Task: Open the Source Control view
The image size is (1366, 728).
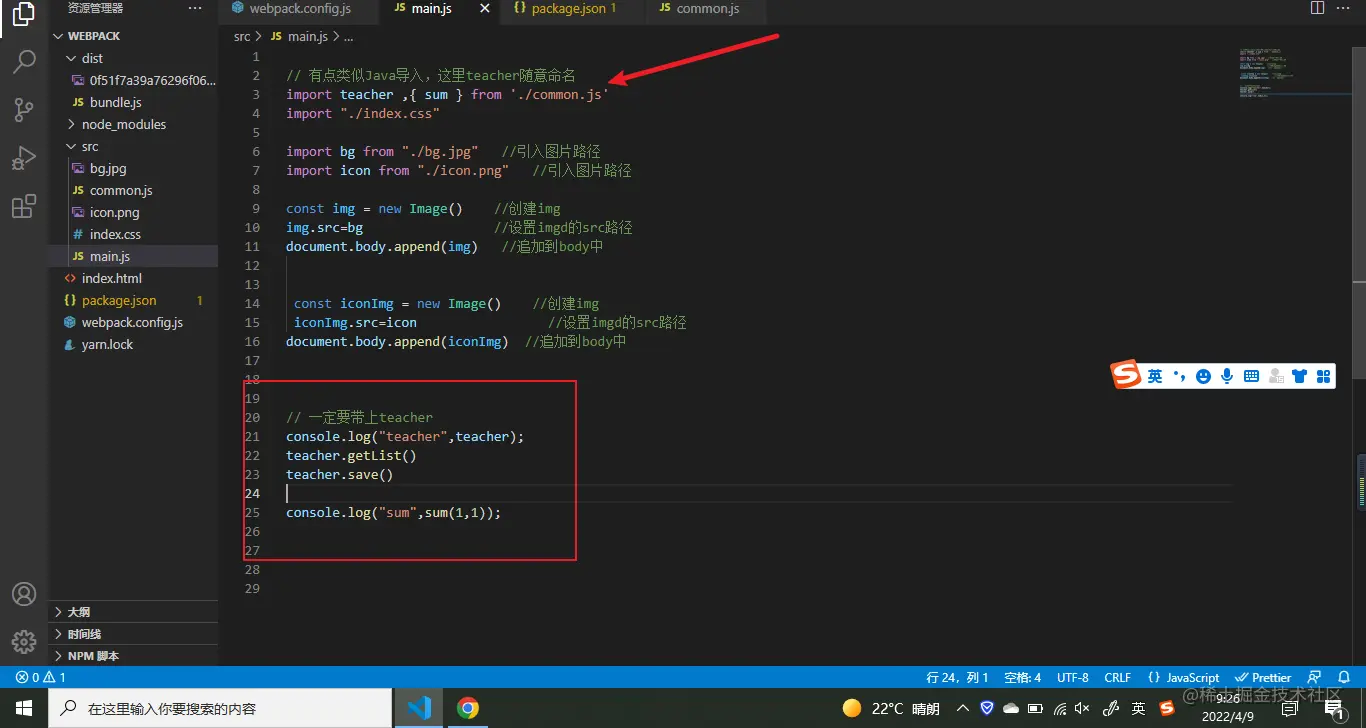Action: pos(24,110)
